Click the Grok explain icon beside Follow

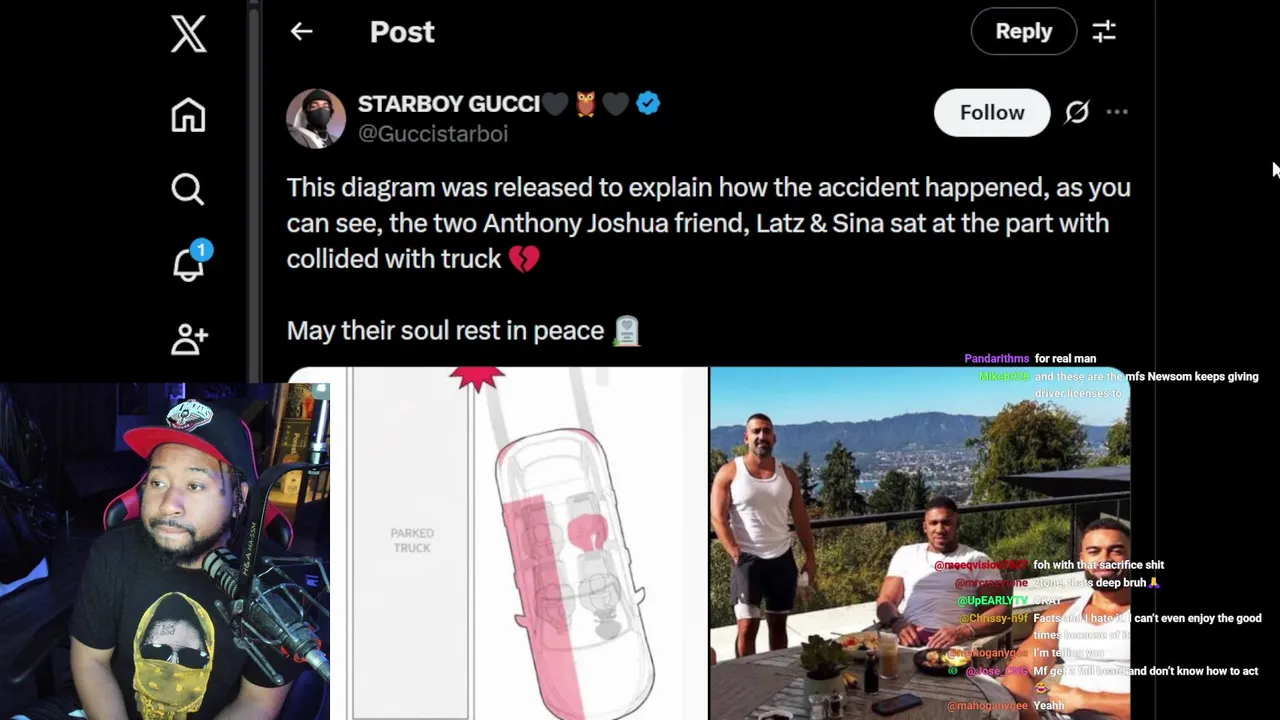coord(1076,112)
